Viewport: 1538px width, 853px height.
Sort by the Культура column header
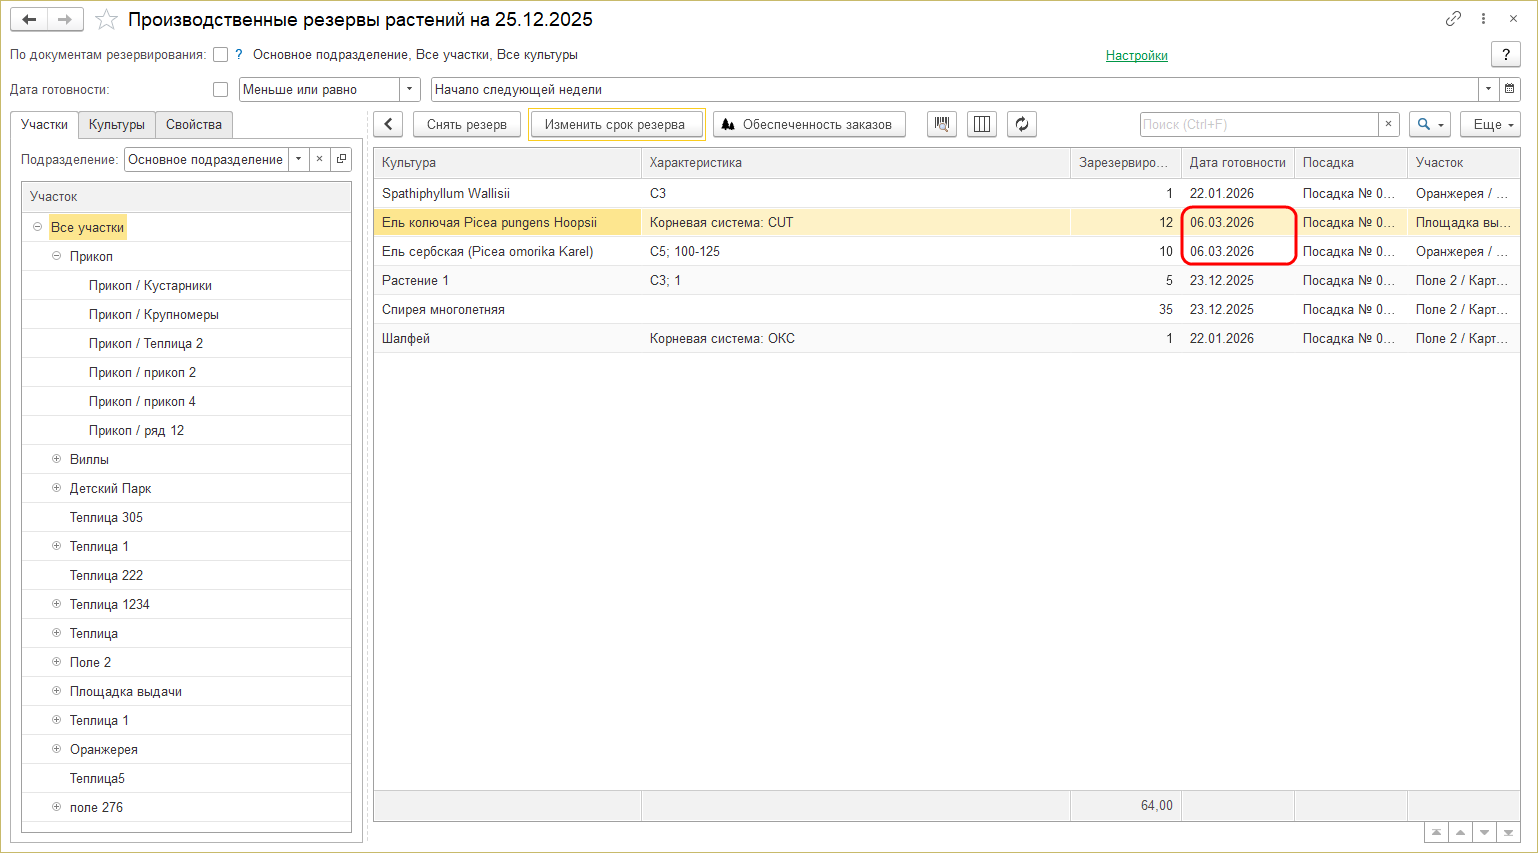coord(507,162)
